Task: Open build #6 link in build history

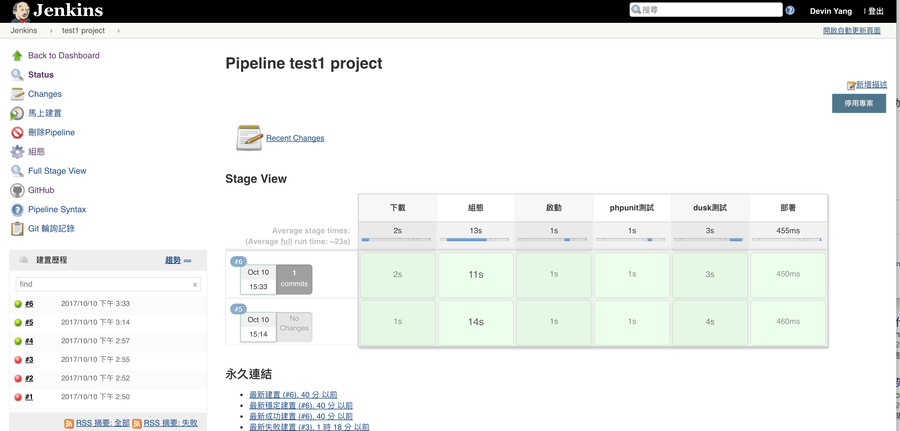Action: tap(29, 304)
